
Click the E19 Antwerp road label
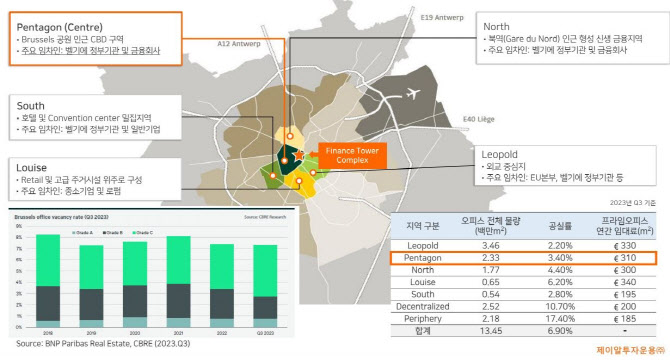click(x=442, y=18)
